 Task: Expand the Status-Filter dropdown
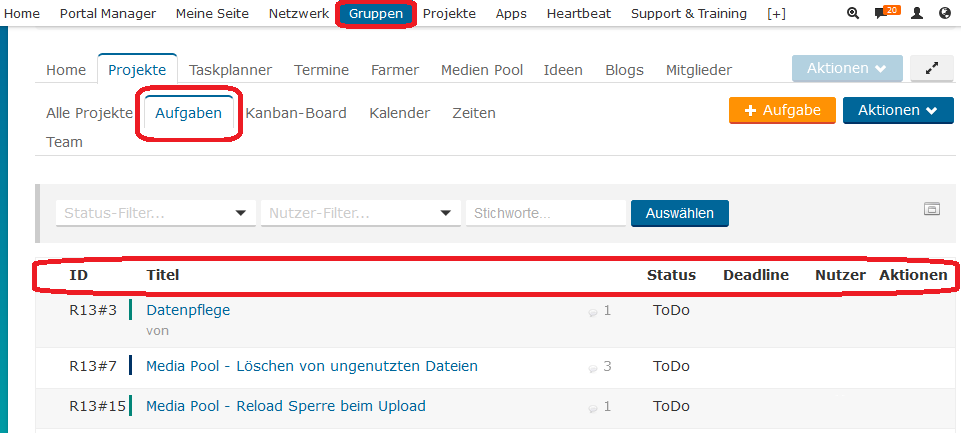click(x=156, y=213)
